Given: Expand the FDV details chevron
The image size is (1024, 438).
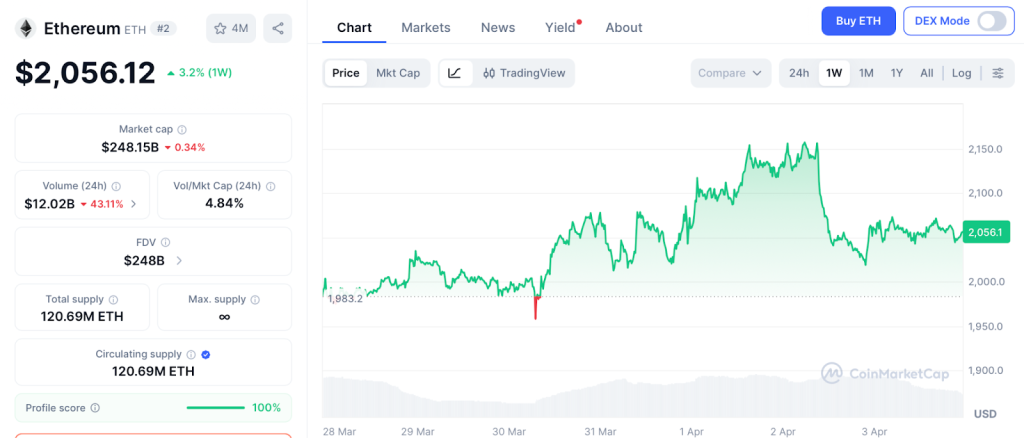Looking at the screenshot, I should pyautogui.click(x=179, y=261).
